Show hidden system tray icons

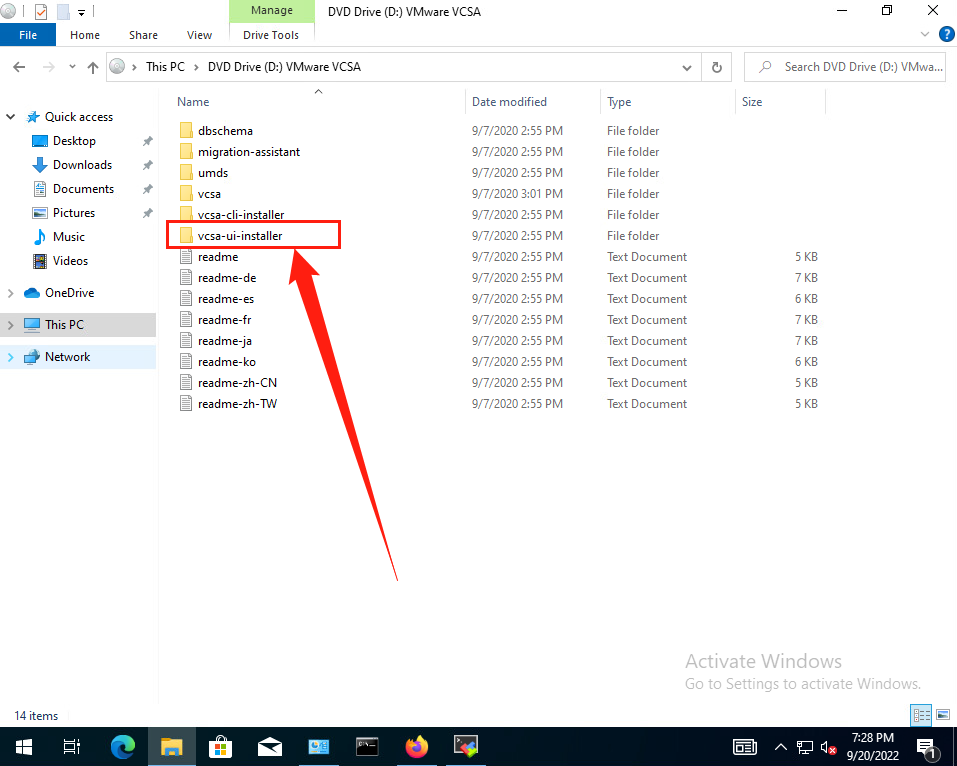(781, 747)
